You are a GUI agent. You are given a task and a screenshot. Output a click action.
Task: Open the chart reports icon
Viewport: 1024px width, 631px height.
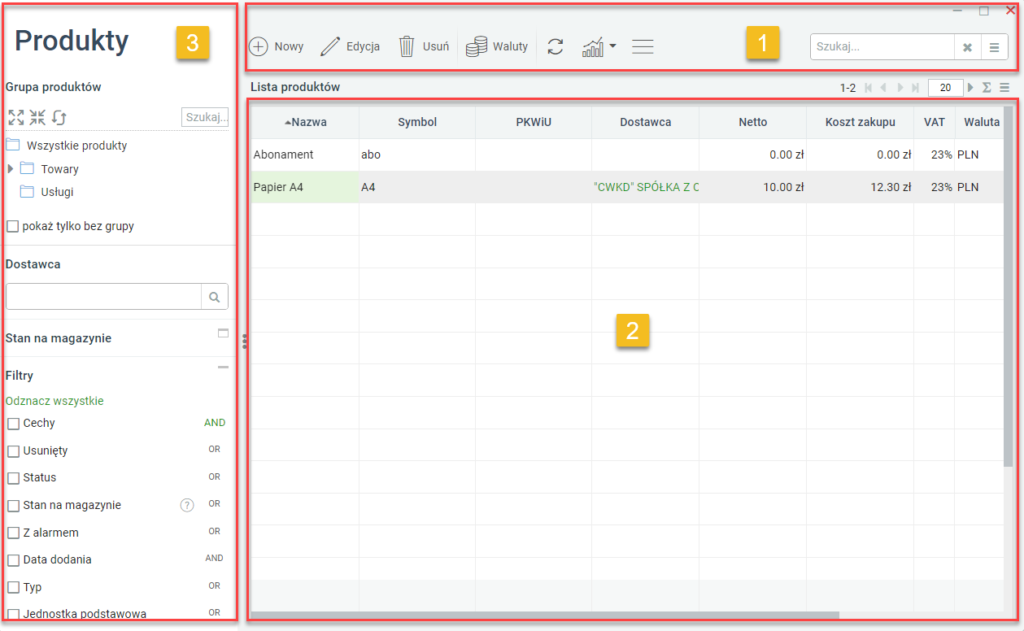point(593,47)
